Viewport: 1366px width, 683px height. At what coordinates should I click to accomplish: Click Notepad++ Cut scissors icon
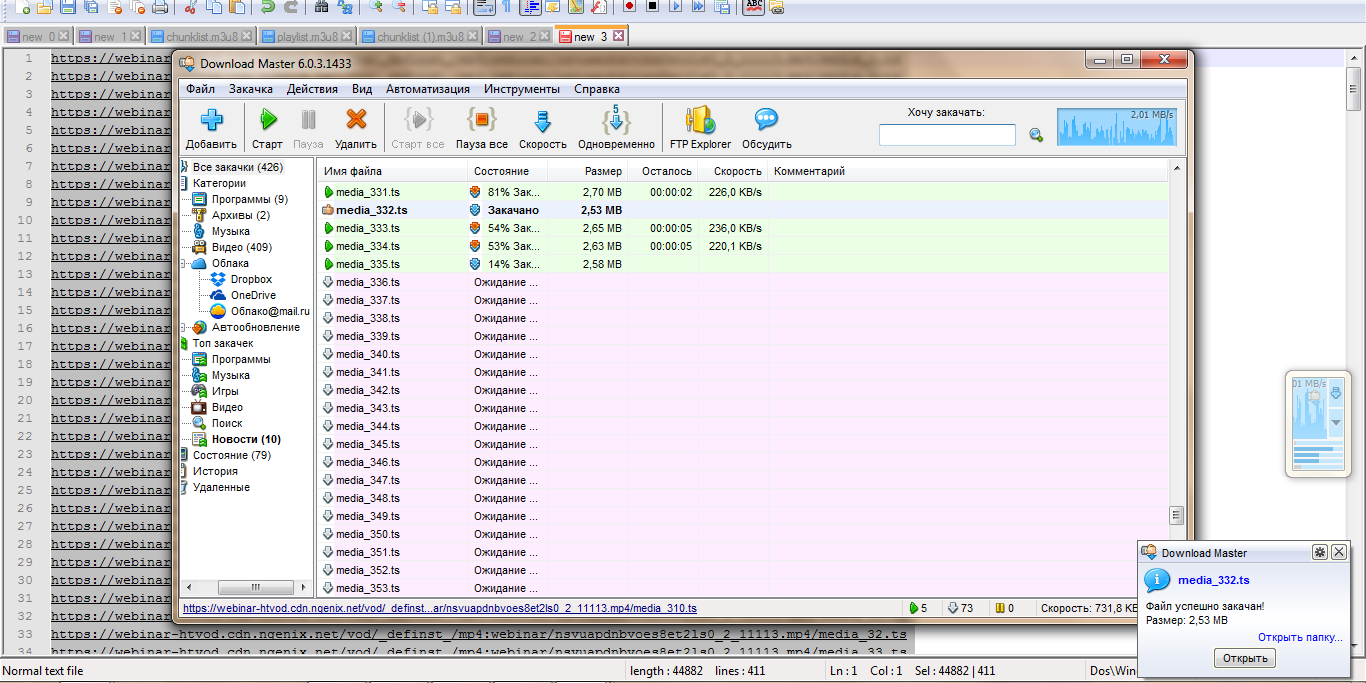point(189,7)
